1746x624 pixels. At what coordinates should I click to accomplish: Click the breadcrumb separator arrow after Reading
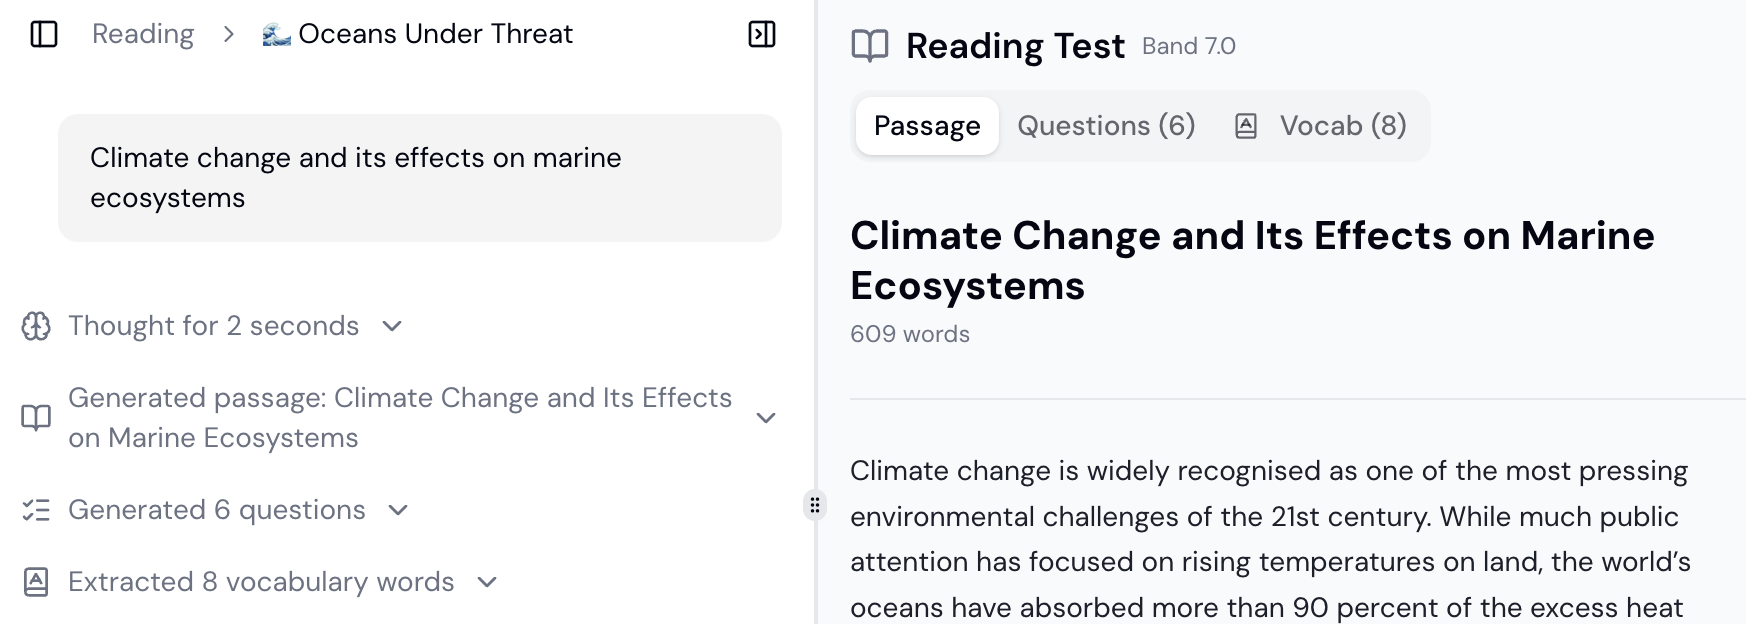tap(229, 35)
